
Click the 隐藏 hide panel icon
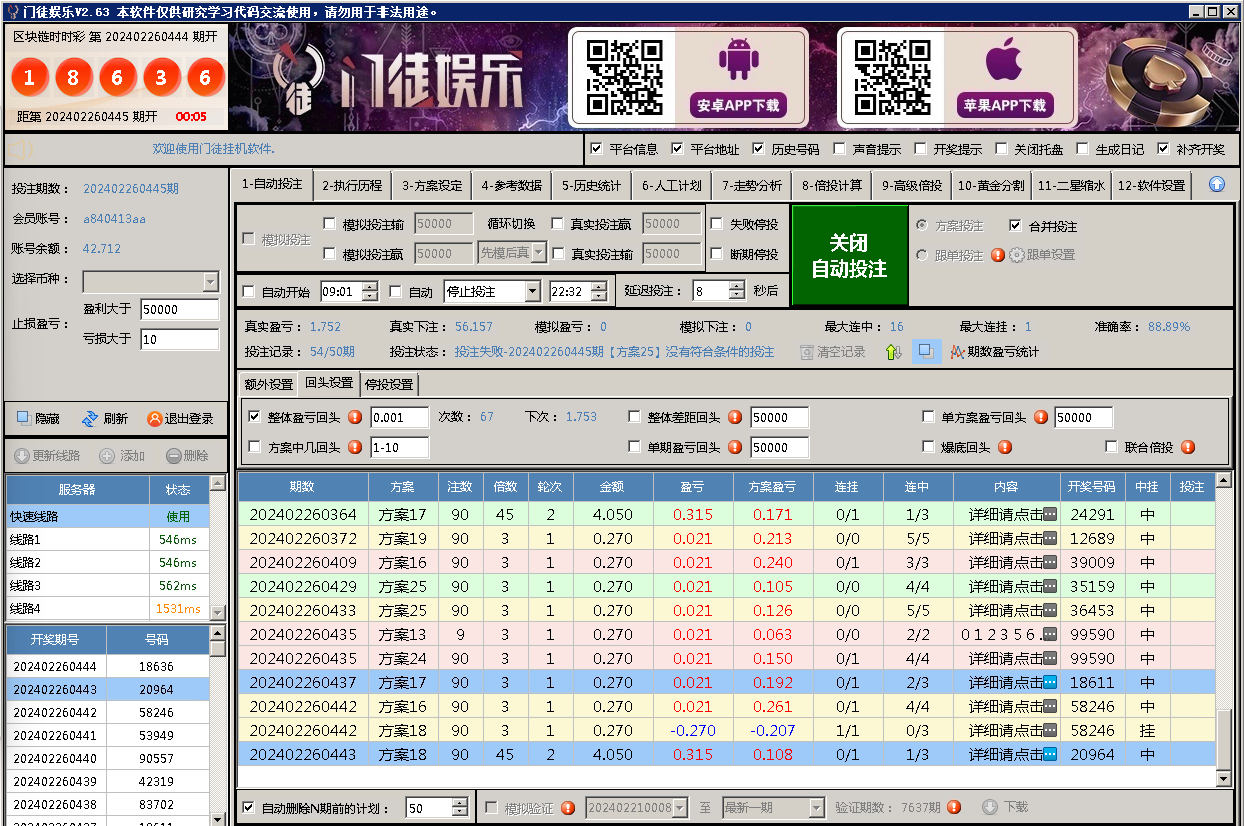click(23, 419)
